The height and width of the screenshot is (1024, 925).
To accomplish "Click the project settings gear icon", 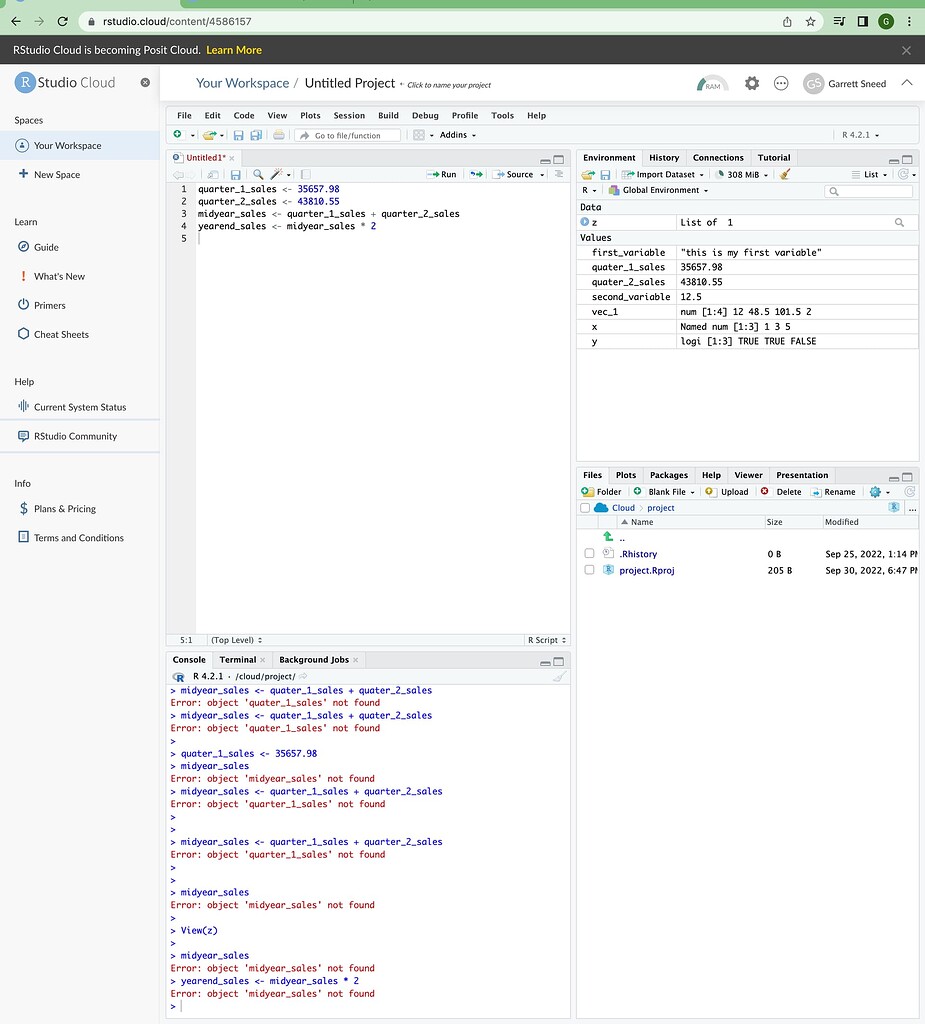I will [x=752, y=84].
